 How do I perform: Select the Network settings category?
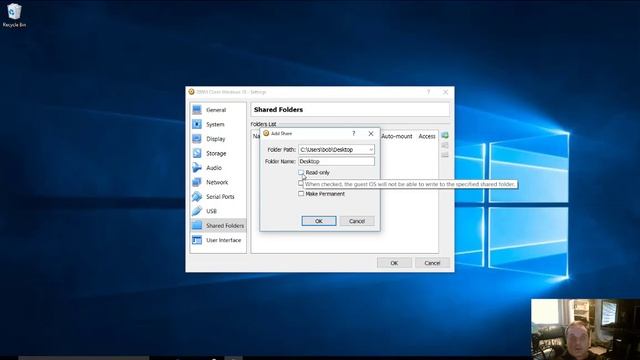coord(218,182)
